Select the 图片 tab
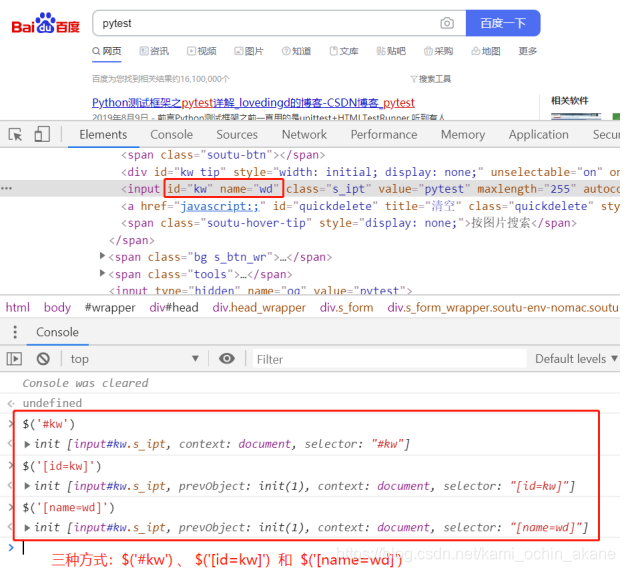Screen dimensions: 625x572 click(249, 51)
